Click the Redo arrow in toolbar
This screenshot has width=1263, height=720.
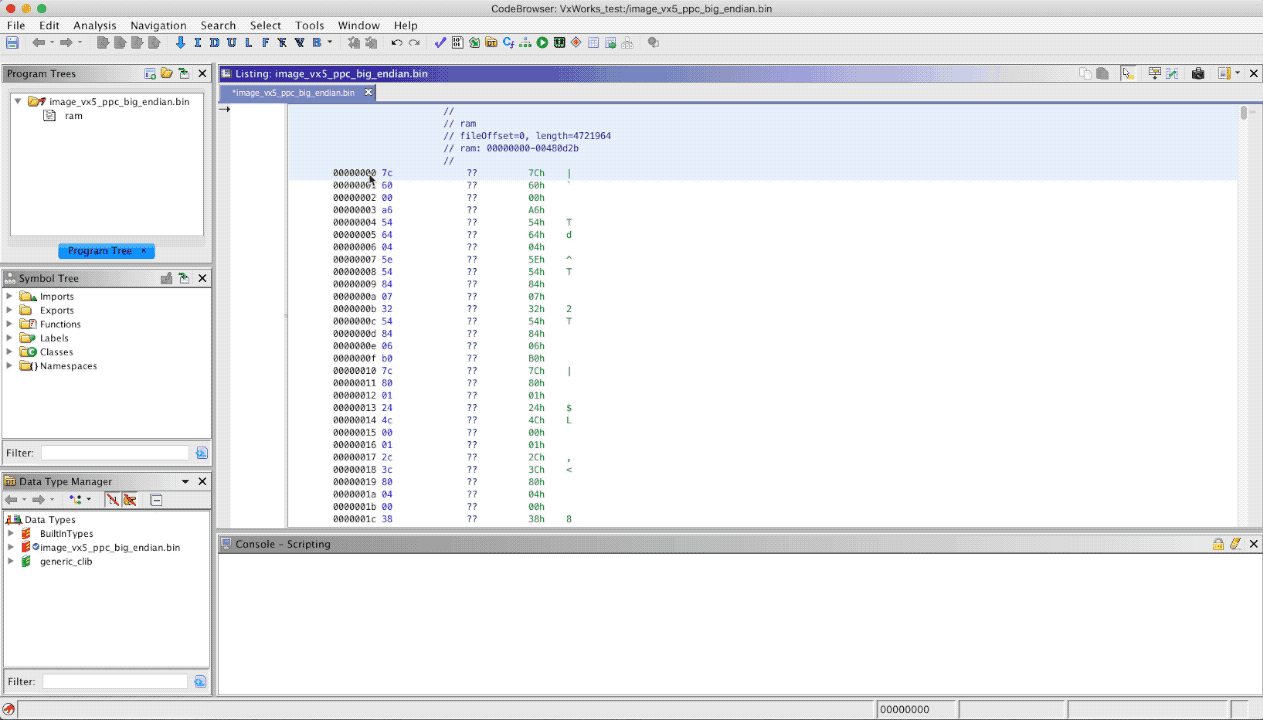(x=414, y=43)
